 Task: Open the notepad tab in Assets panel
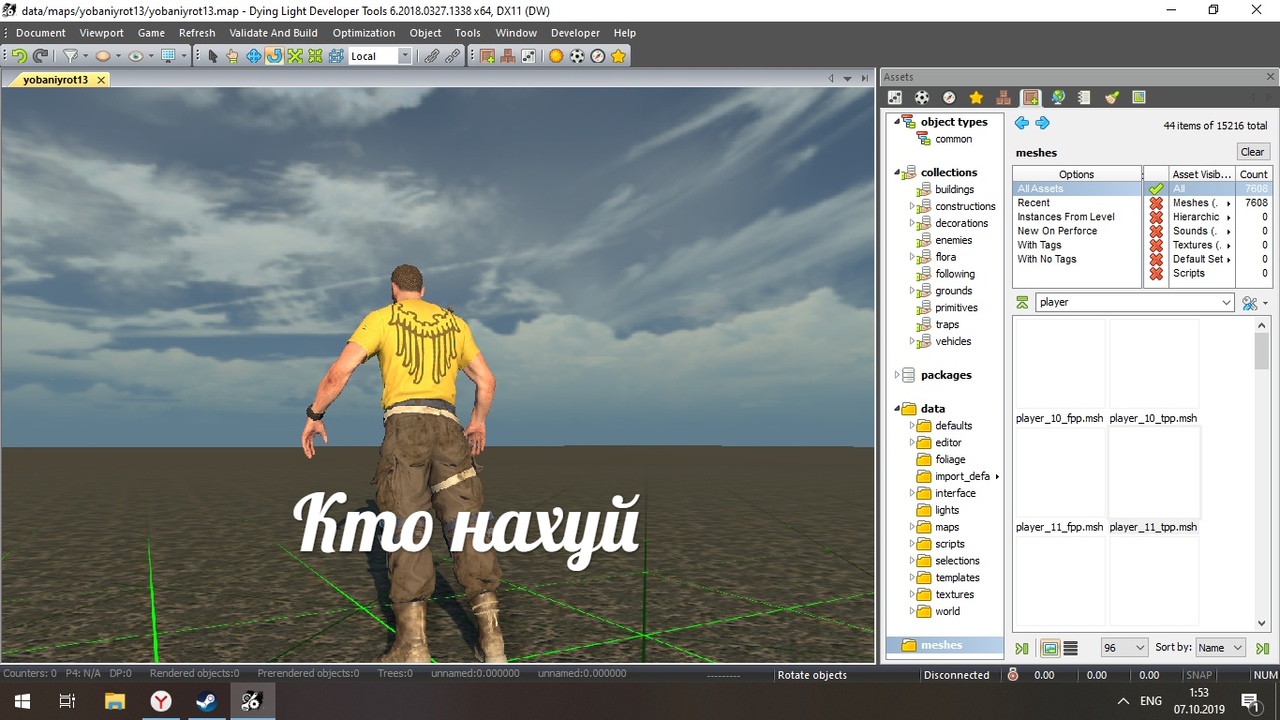click(x=1084, y=97)
